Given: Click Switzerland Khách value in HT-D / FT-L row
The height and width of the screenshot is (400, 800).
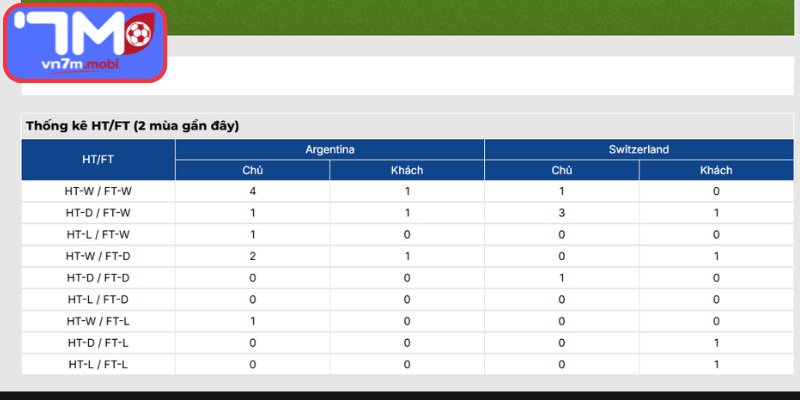Looking at the screenshot, I should click(x=716, y=343).
